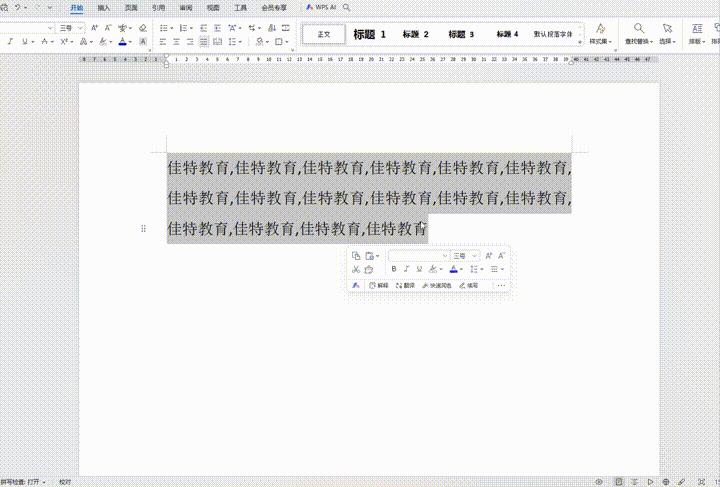Toggle bold in the floating toolbar
Screen dimensions: 720x487
pos(394,269)
